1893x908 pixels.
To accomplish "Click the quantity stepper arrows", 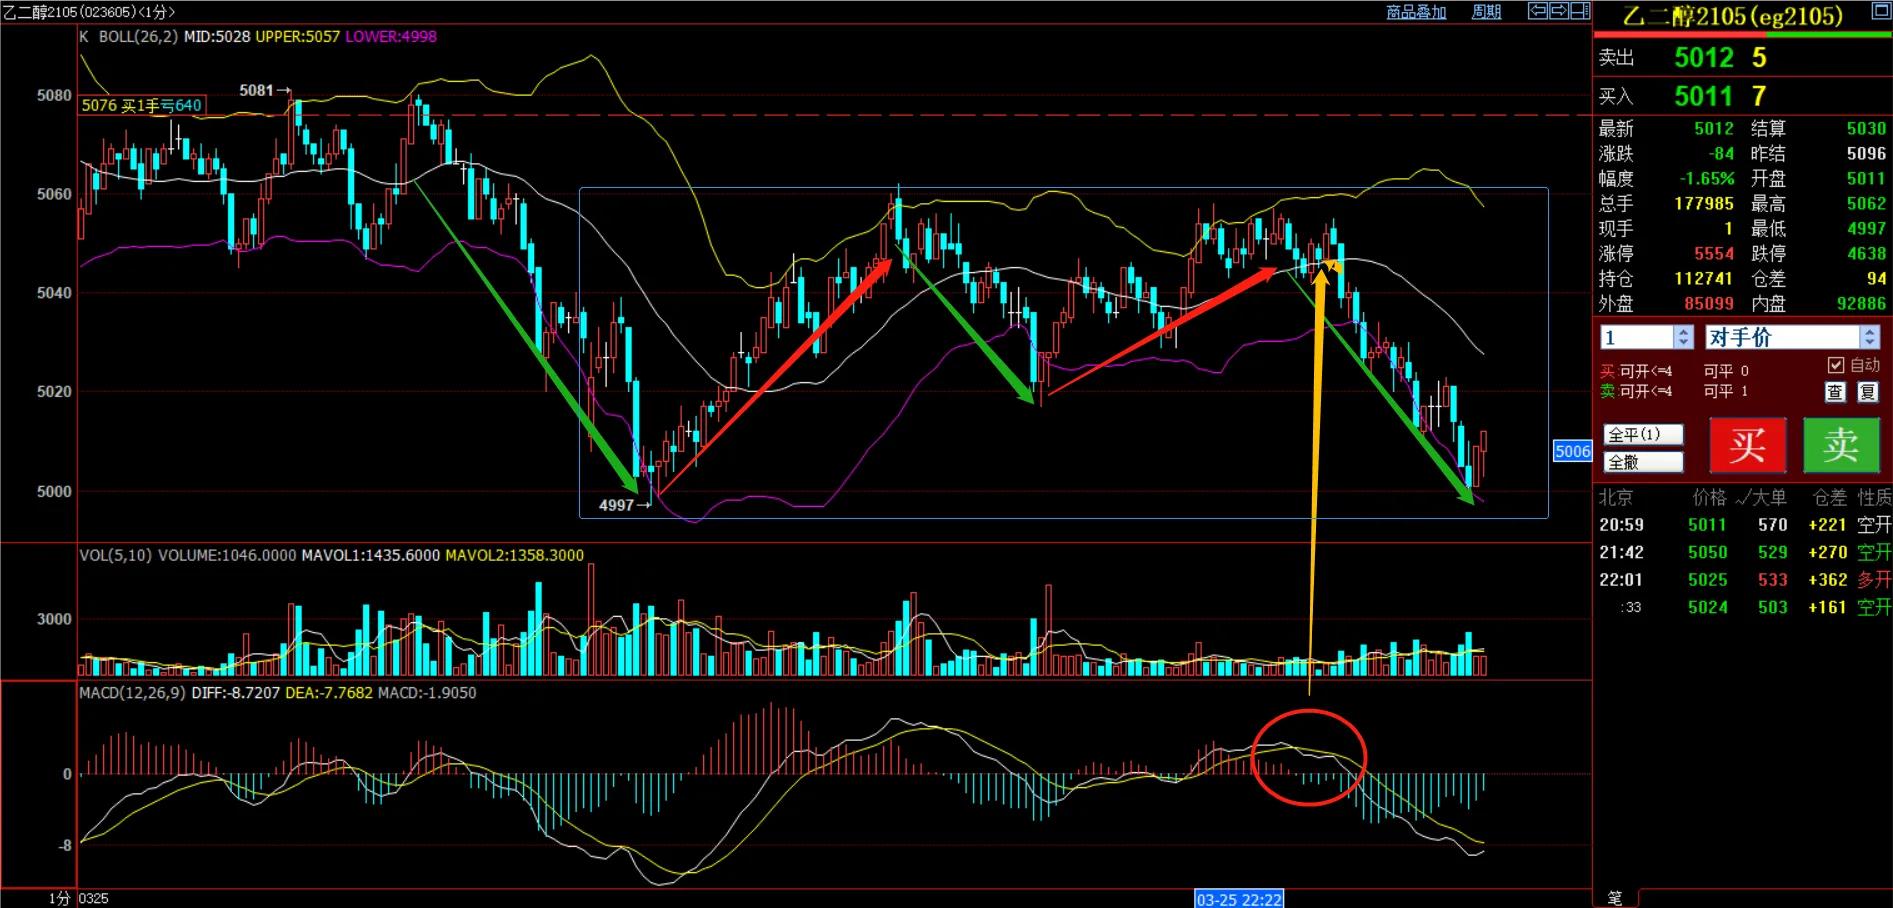I will 1684,337.
